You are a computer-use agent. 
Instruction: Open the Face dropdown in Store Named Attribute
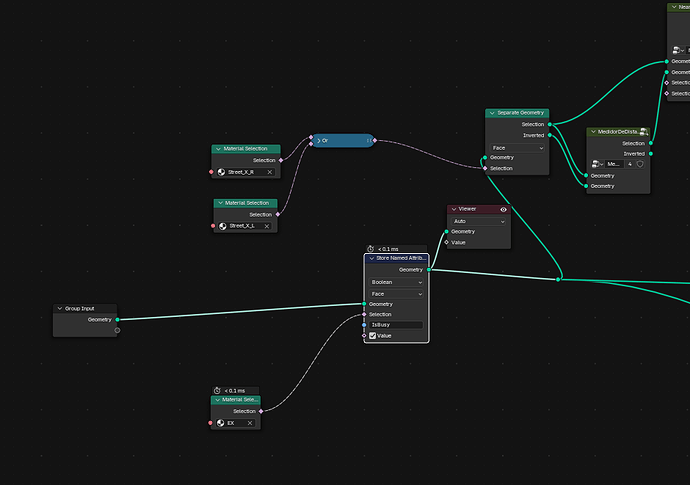(396, 294)
